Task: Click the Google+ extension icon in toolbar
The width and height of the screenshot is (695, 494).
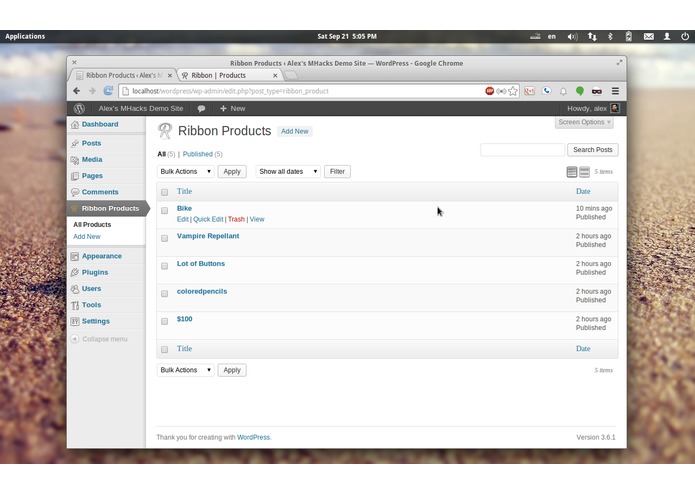Action: pos(529,91)
